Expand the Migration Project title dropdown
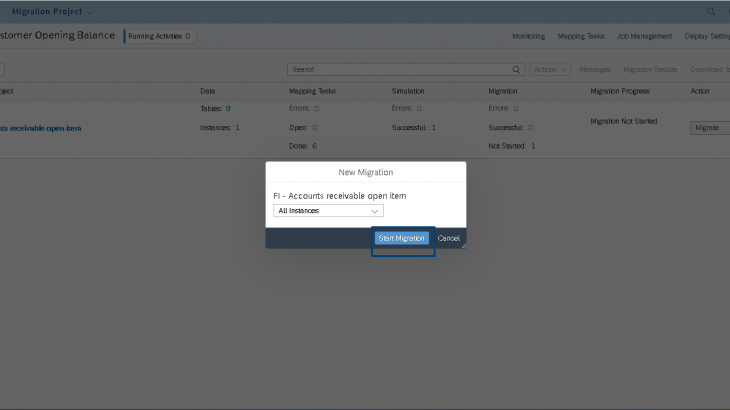The width and height of the screenshot is (730, 410). [93, 12]
